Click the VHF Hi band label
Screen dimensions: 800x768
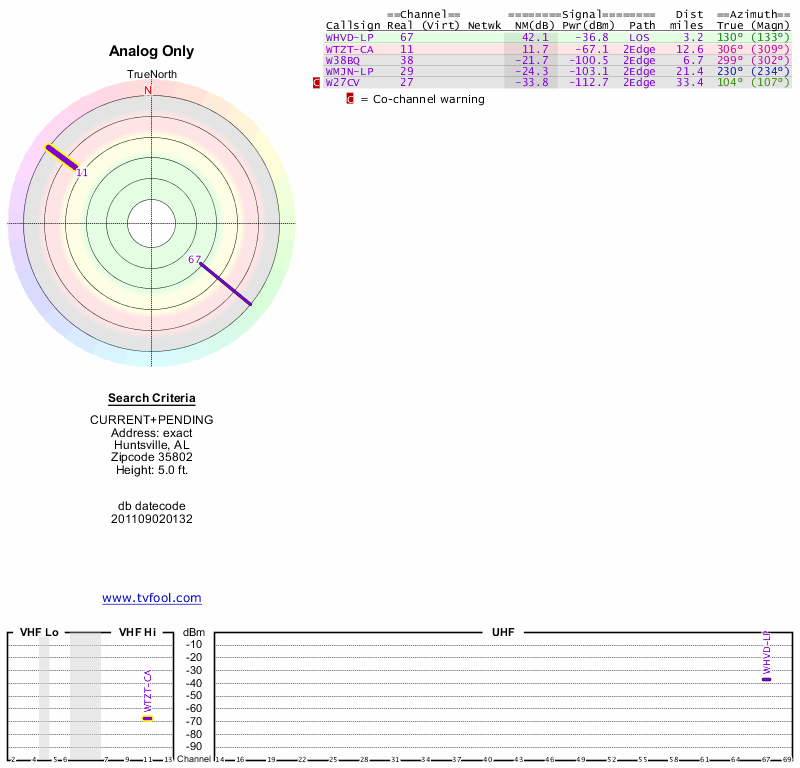137,632
